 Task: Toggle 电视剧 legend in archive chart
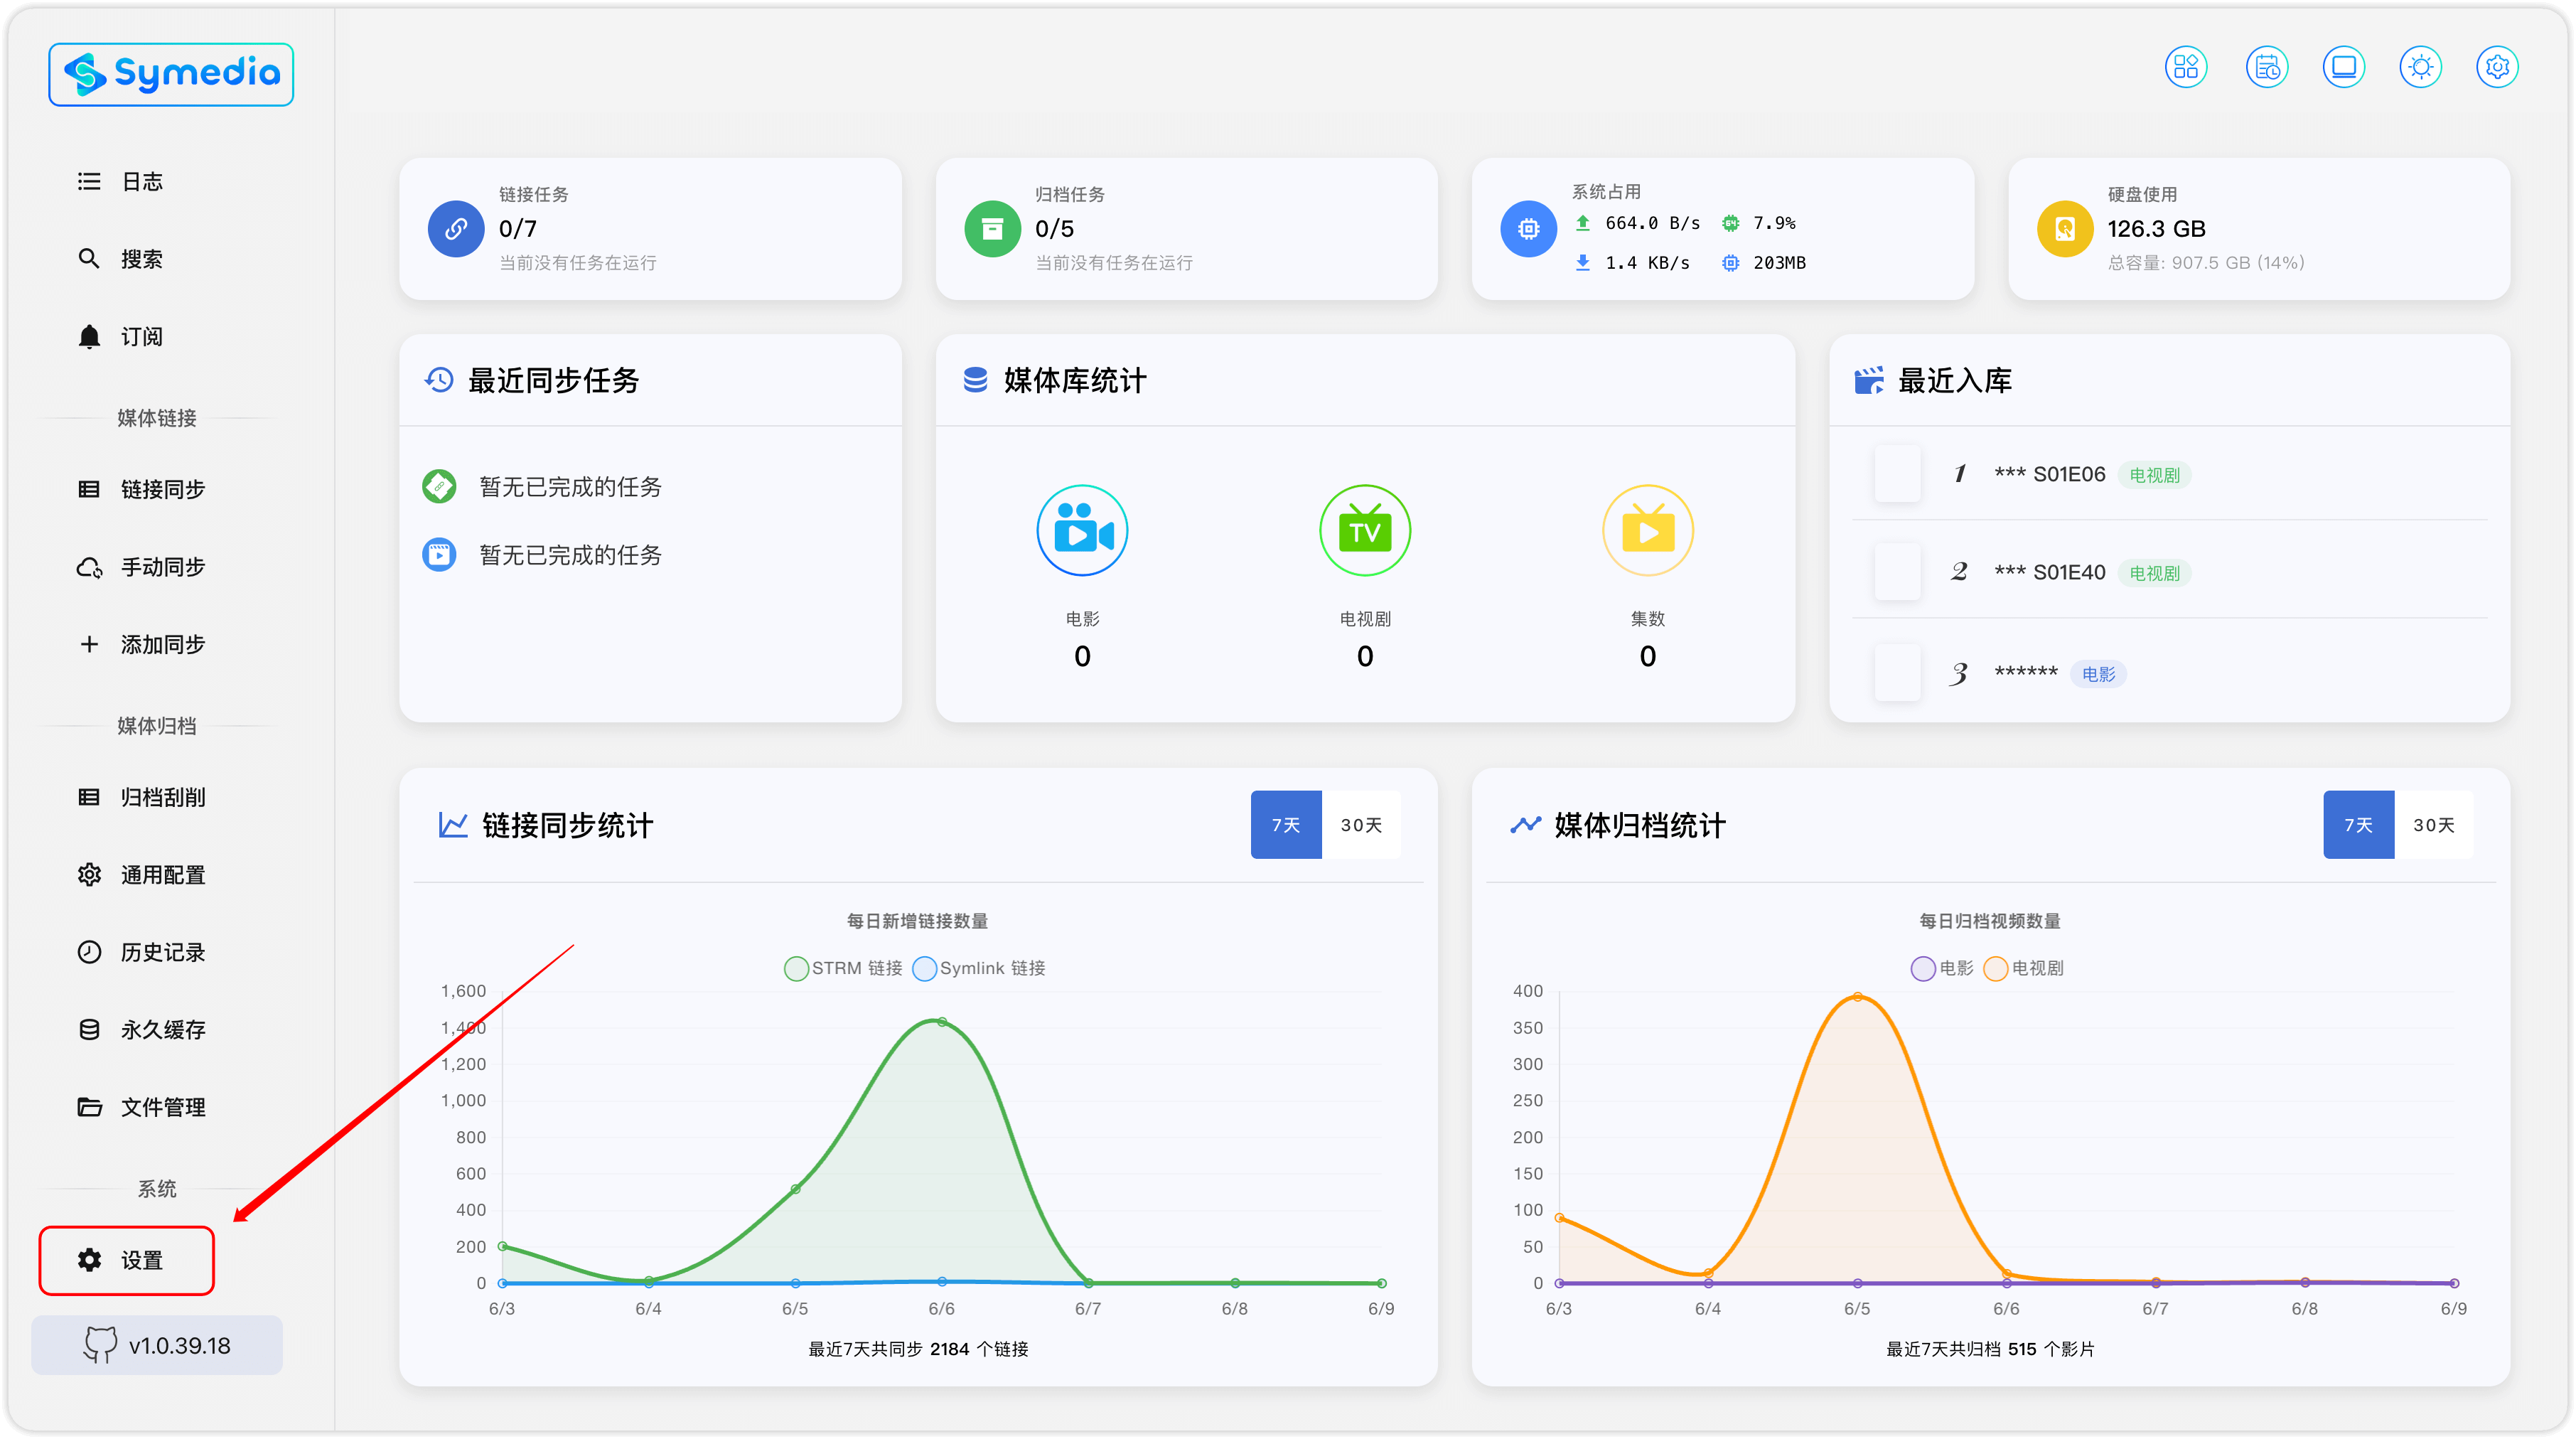[2024, 968]
